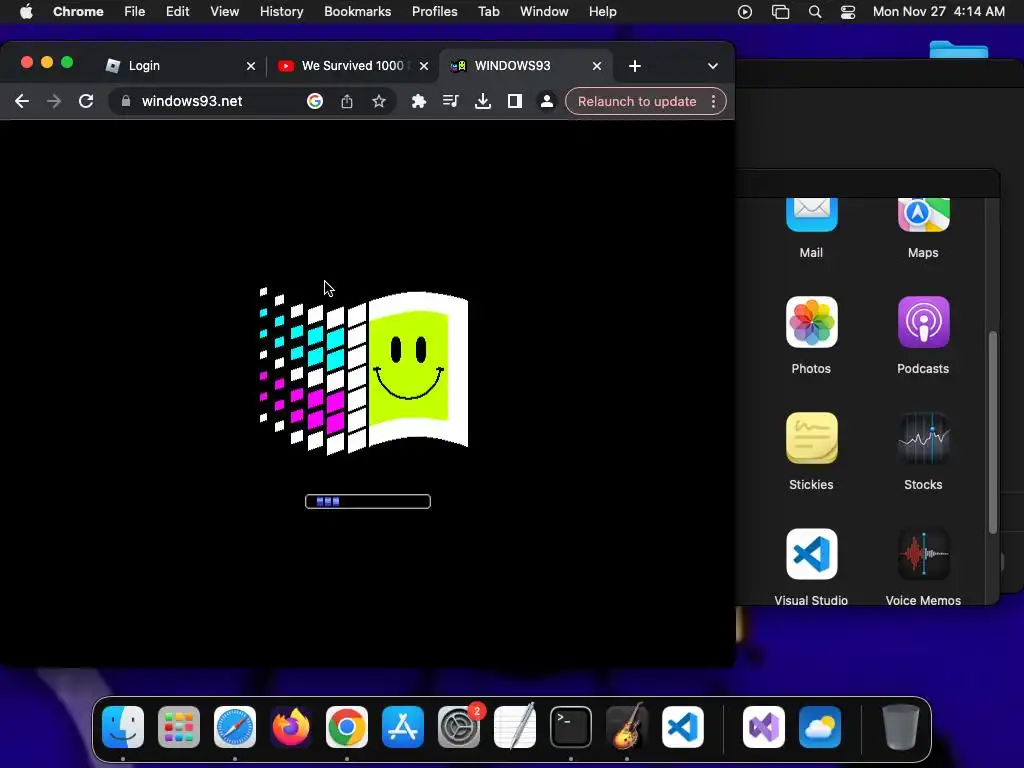Open Visual Studio Code app icon in grid

click(811, 554)
